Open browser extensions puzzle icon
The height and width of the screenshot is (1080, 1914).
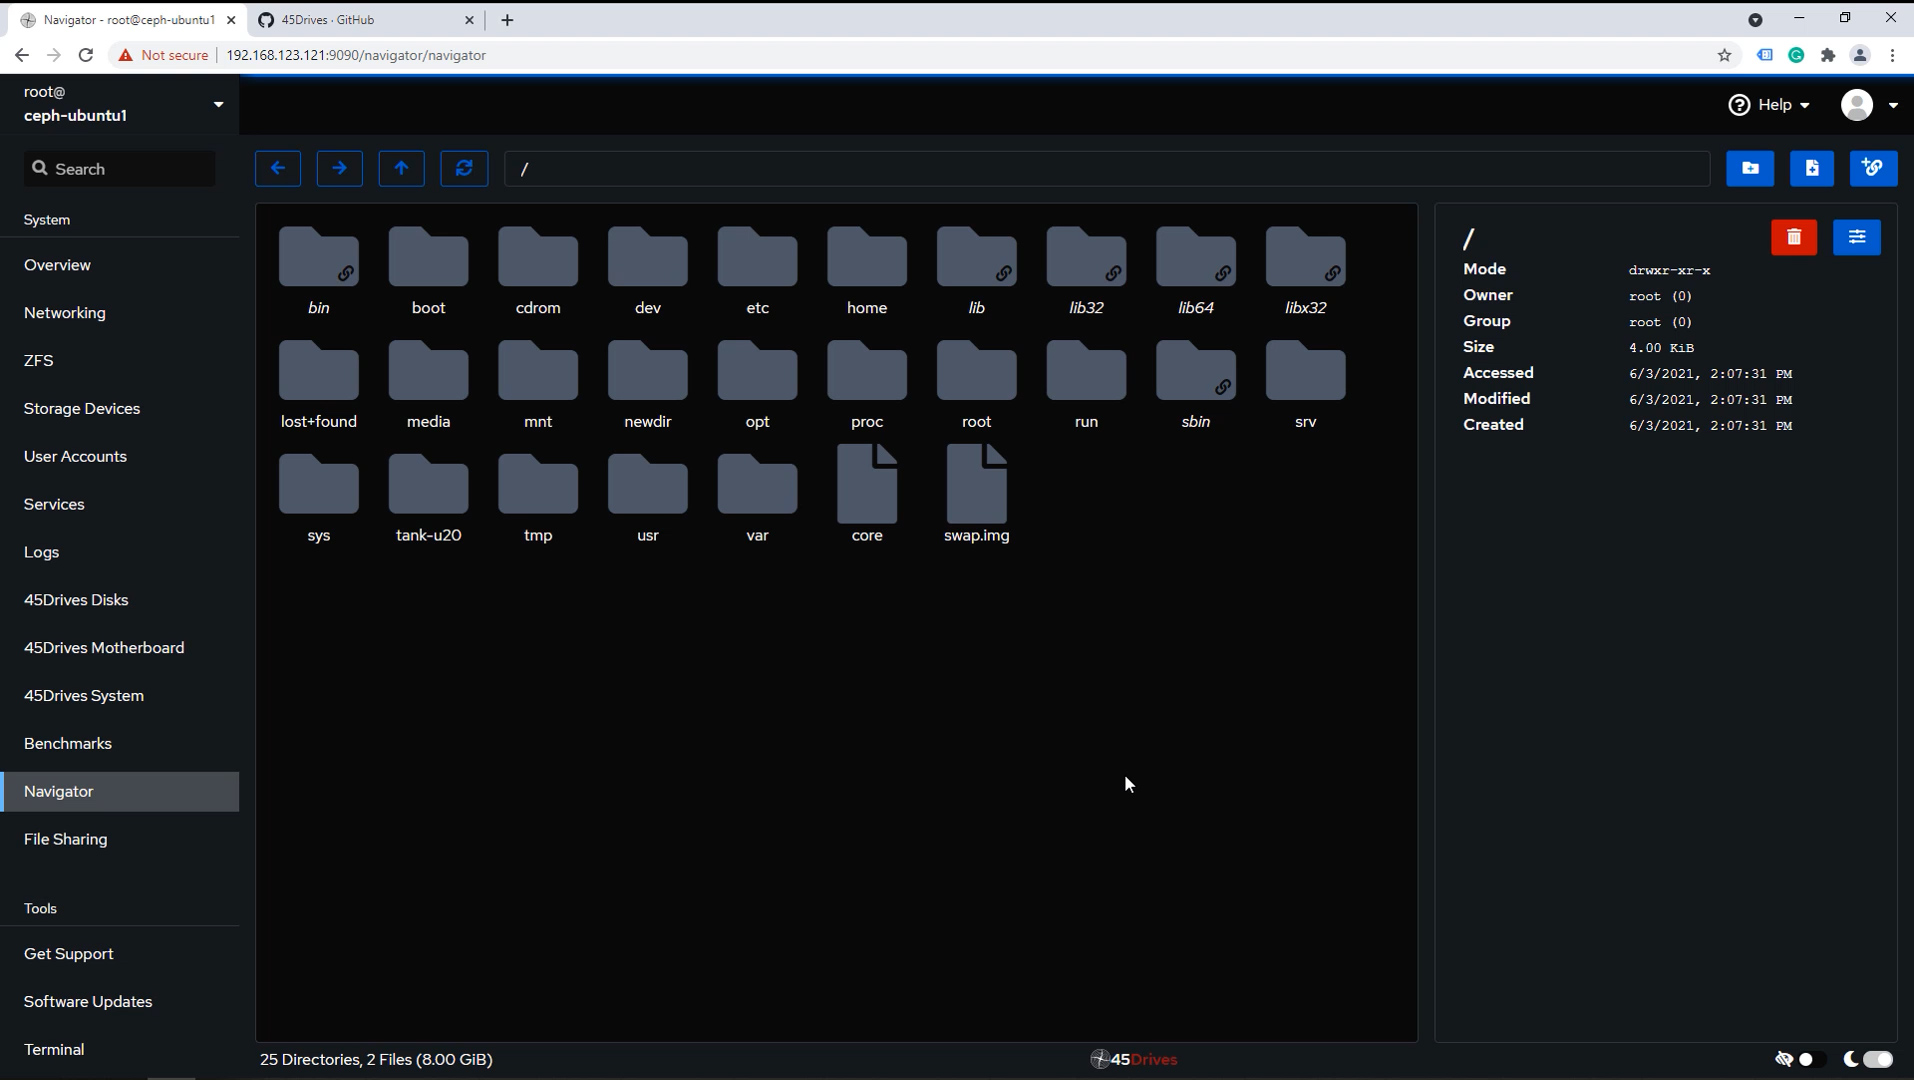(x=1828, y=56)
